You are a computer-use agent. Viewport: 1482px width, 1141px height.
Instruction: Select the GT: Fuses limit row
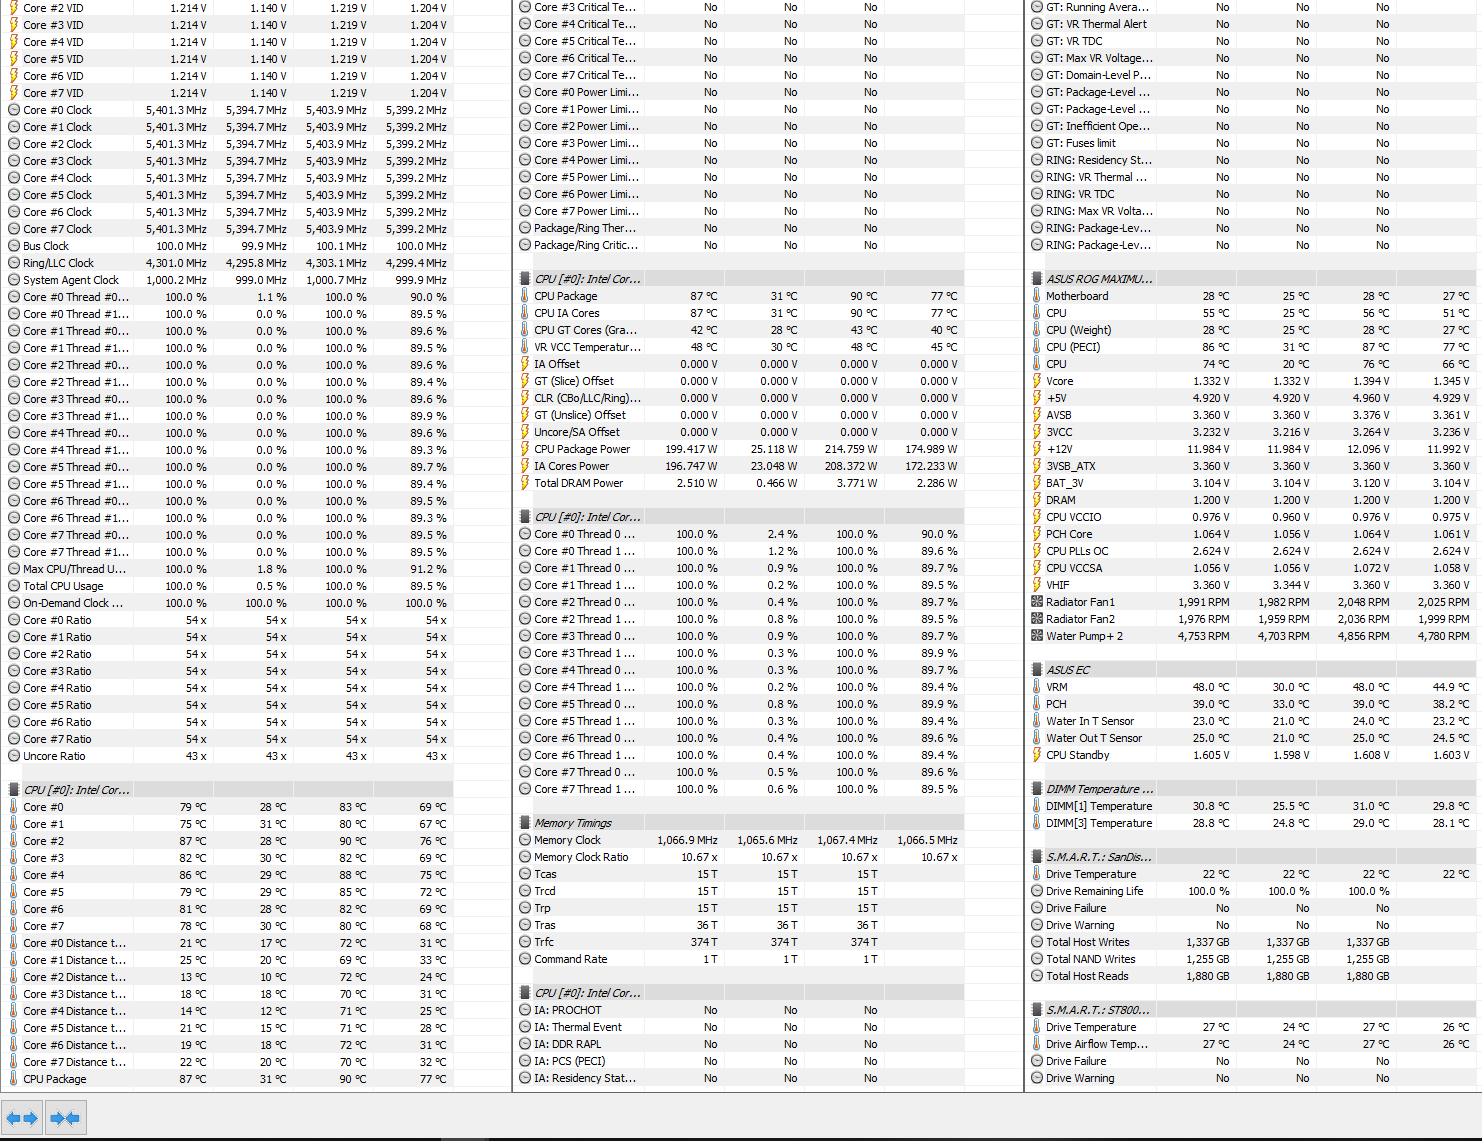1252,143
